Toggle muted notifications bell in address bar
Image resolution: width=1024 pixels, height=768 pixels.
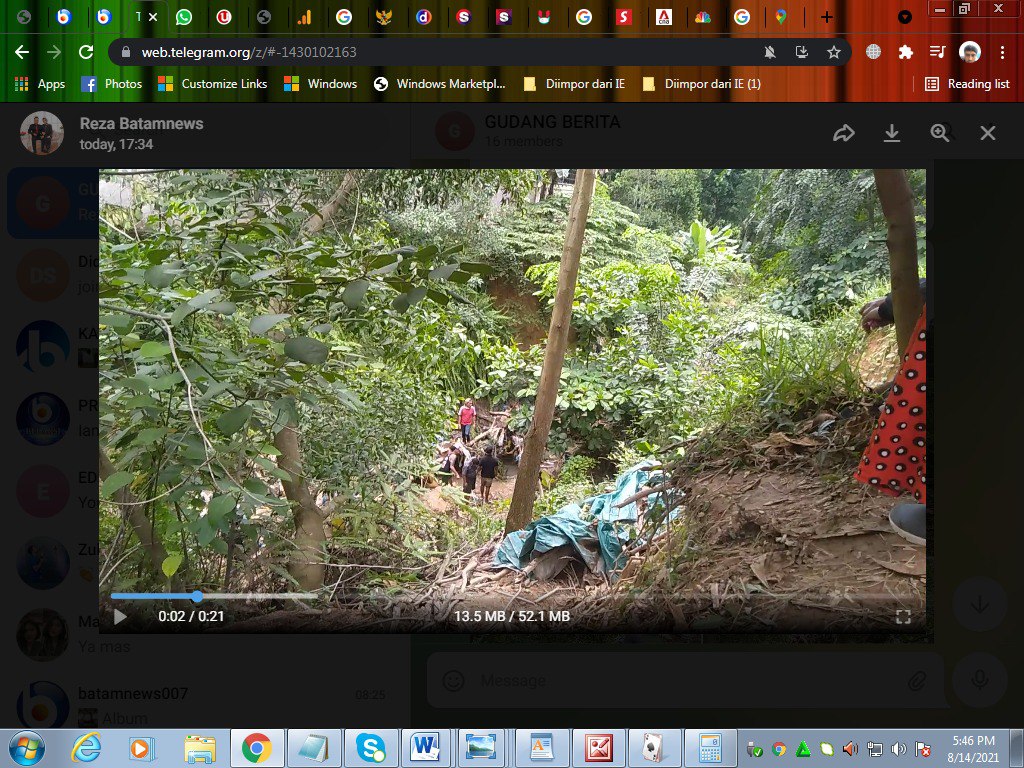[770, 52]
